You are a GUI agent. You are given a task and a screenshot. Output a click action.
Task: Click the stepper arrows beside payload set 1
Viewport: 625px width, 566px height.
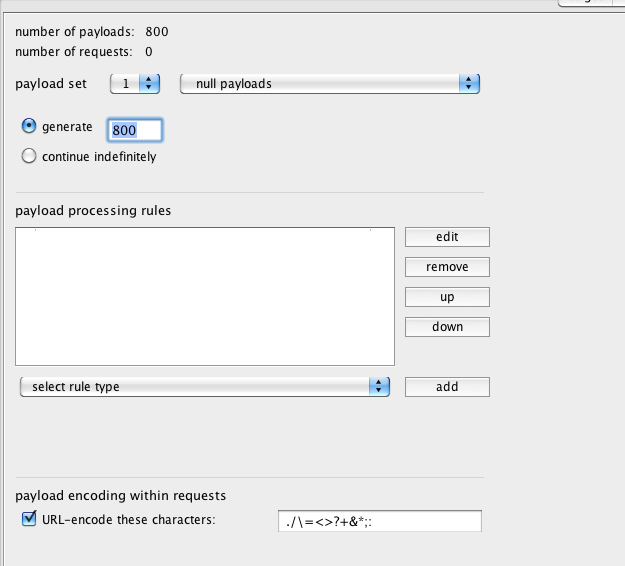150,84
